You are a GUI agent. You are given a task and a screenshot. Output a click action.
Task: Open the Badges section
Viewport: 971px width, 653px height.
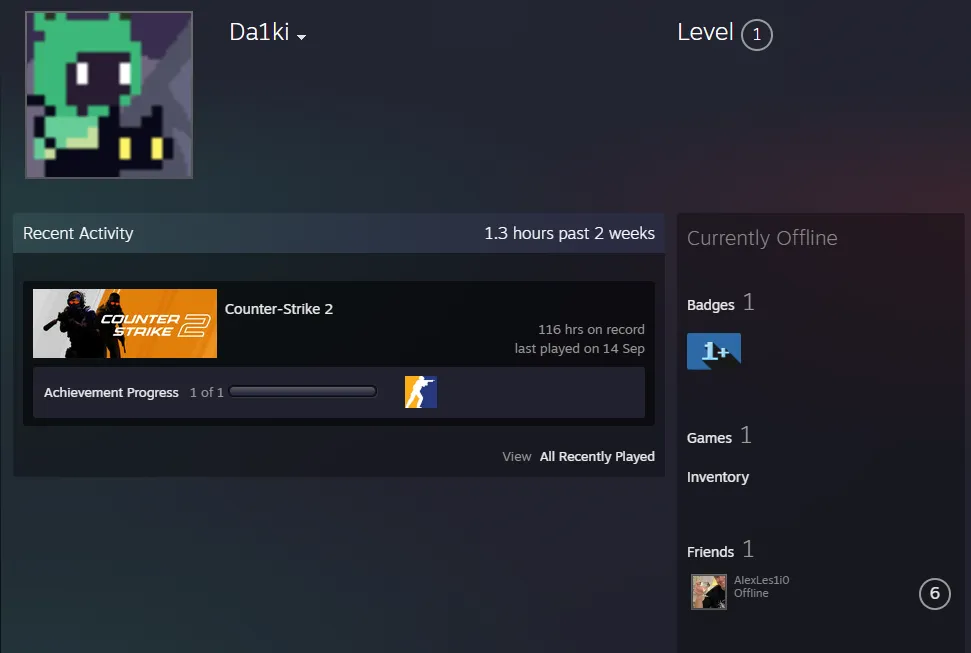point(710,305)
